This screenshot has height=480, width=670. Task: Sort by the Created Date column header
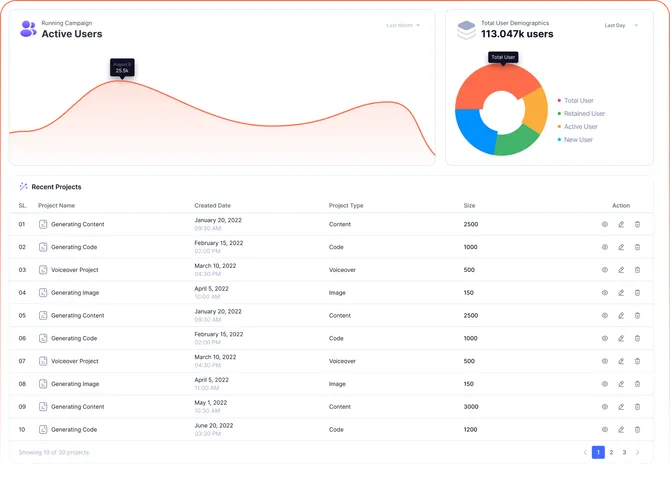coord(212,205)
